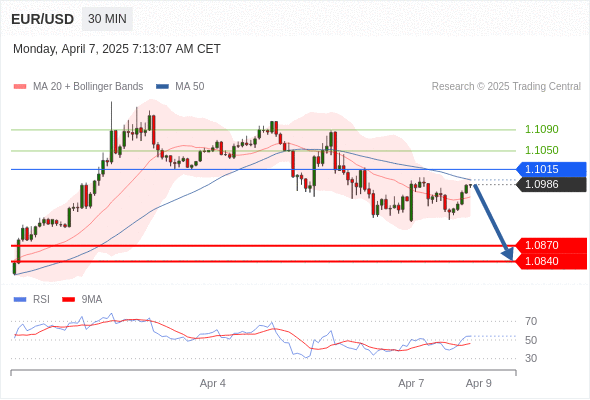
Task: Select the 1.0986 current price tag
Action: point(551,184)
